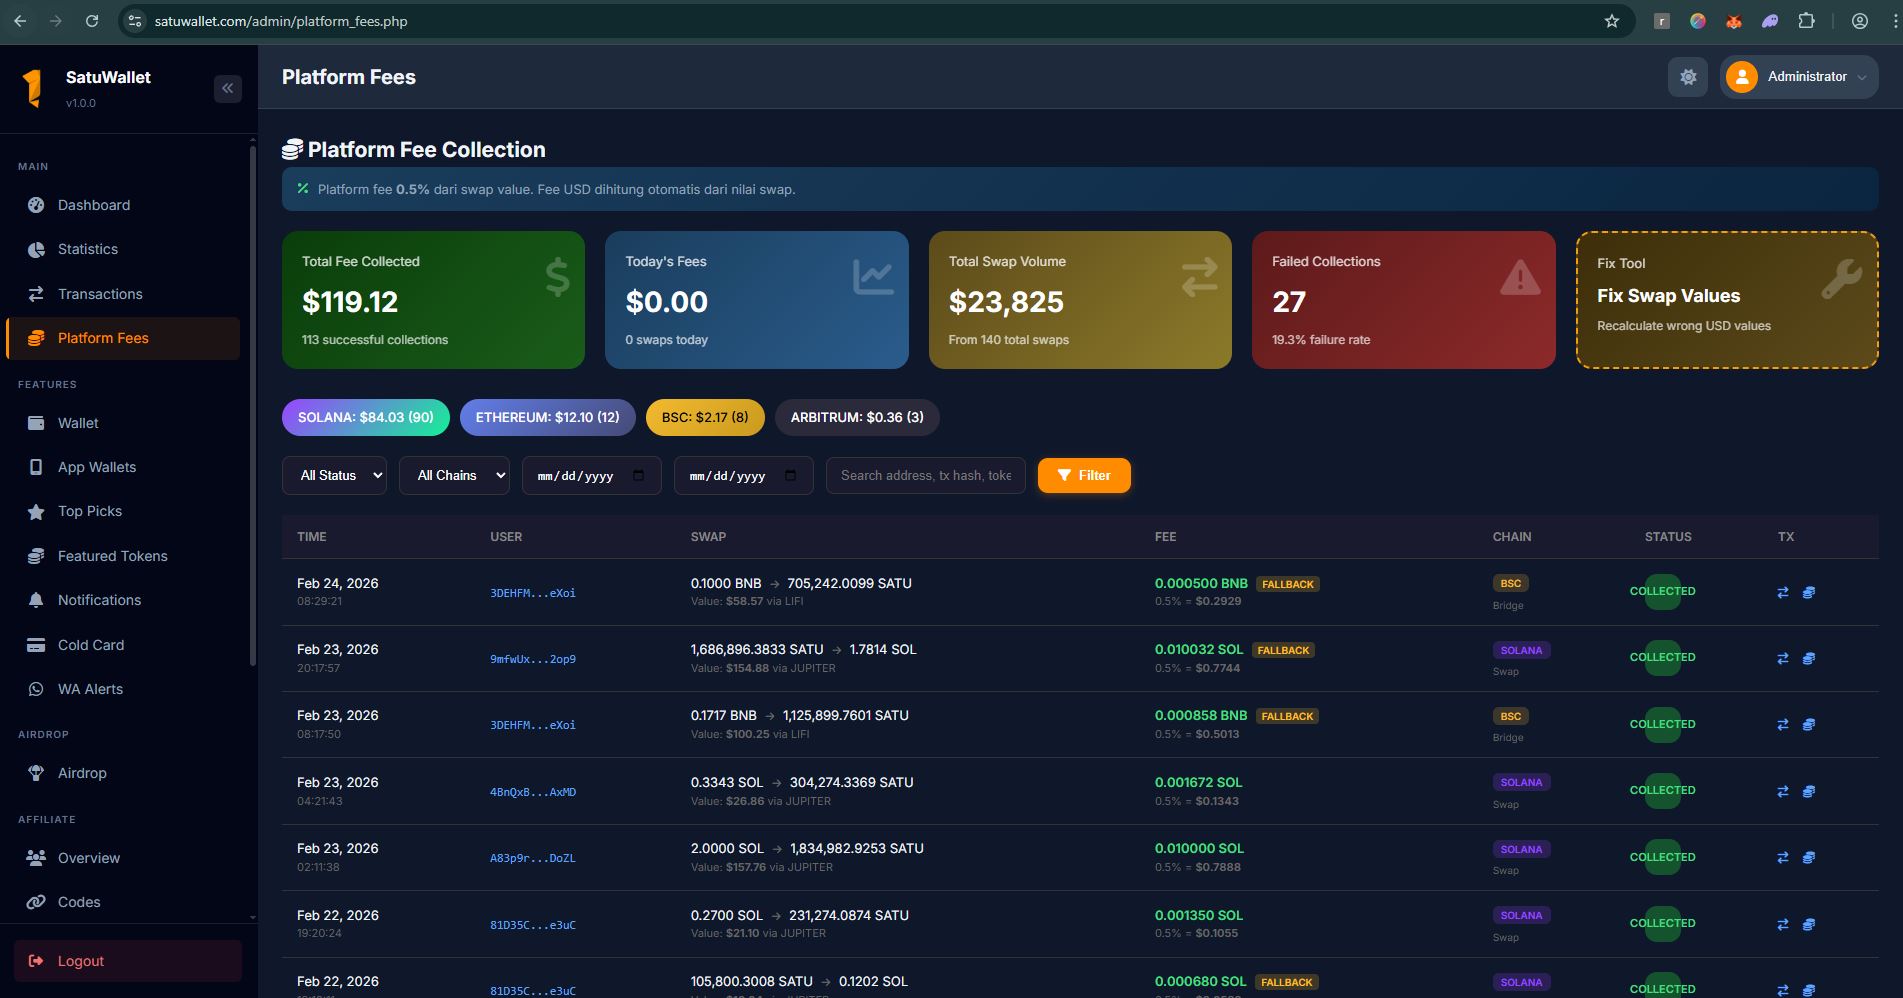The height and width of the screenshot is (998, 1903).
Task: Open Fix Swap Values tool card
Action: [x=1726, y=300]
